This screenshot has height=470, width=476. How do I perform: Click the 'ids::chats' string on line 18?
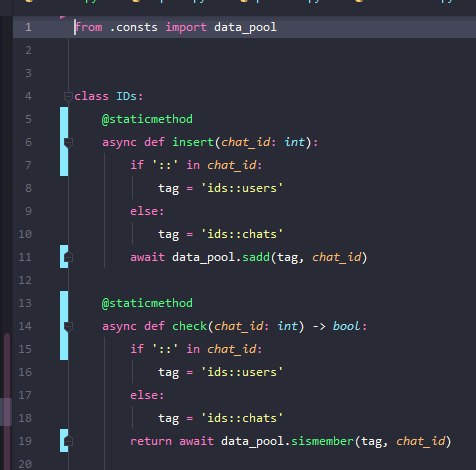[x=242, y=418]
